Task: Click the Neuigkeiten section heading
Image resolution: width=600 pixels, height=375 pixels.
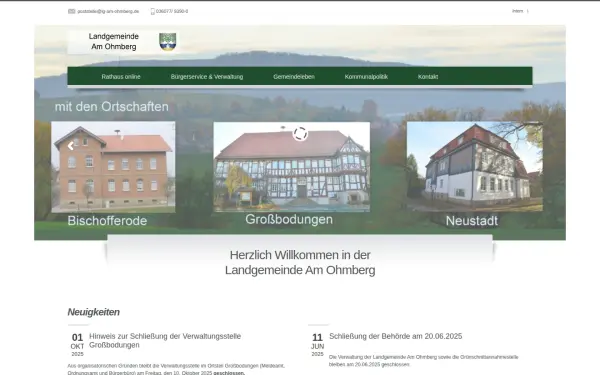Action: point(94,312)
